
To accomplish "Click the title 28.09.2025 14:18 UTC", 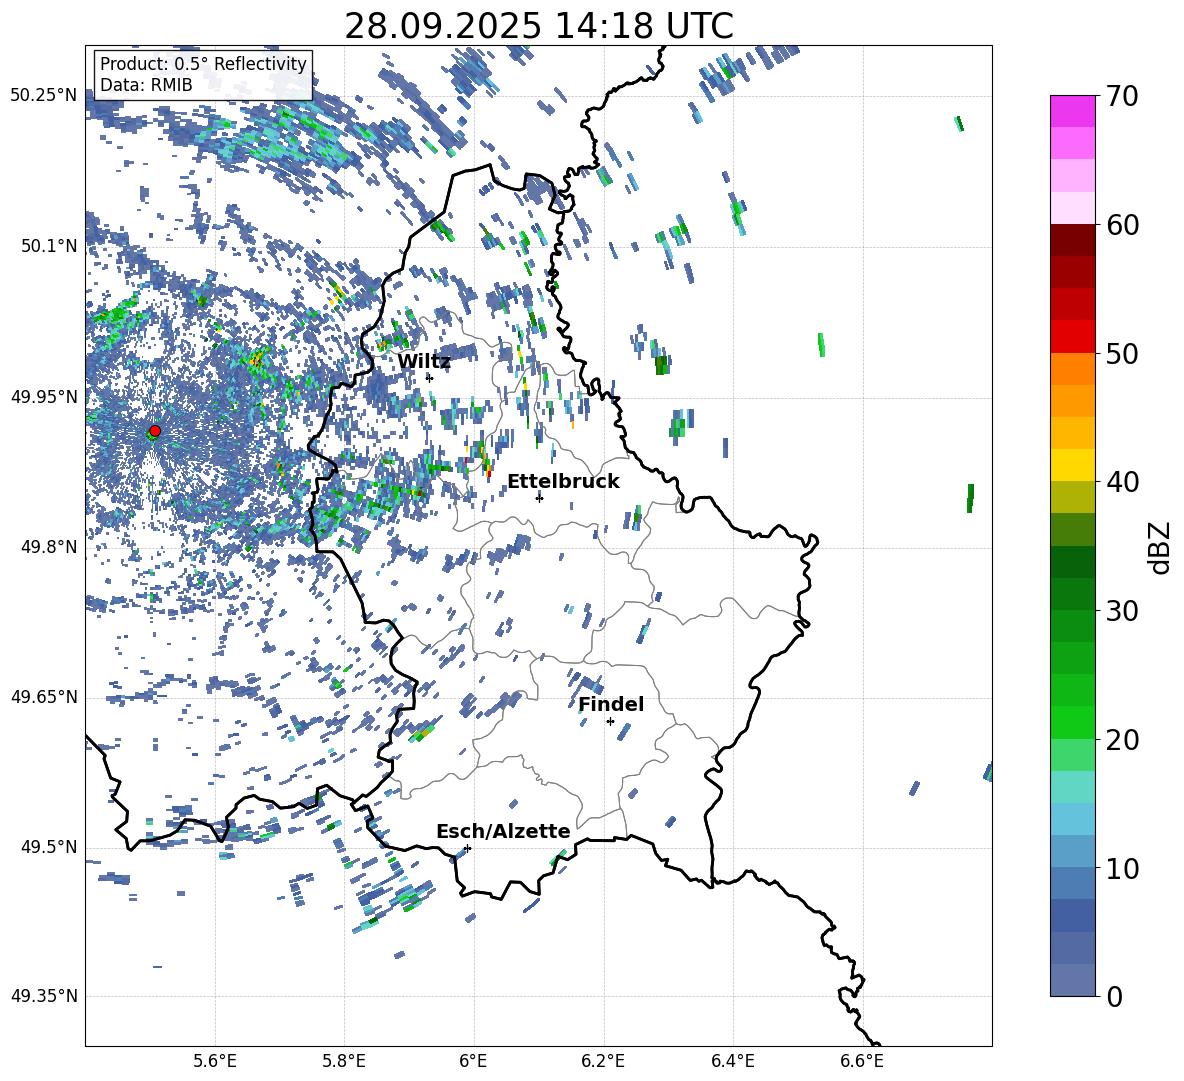I will (539, 26).
